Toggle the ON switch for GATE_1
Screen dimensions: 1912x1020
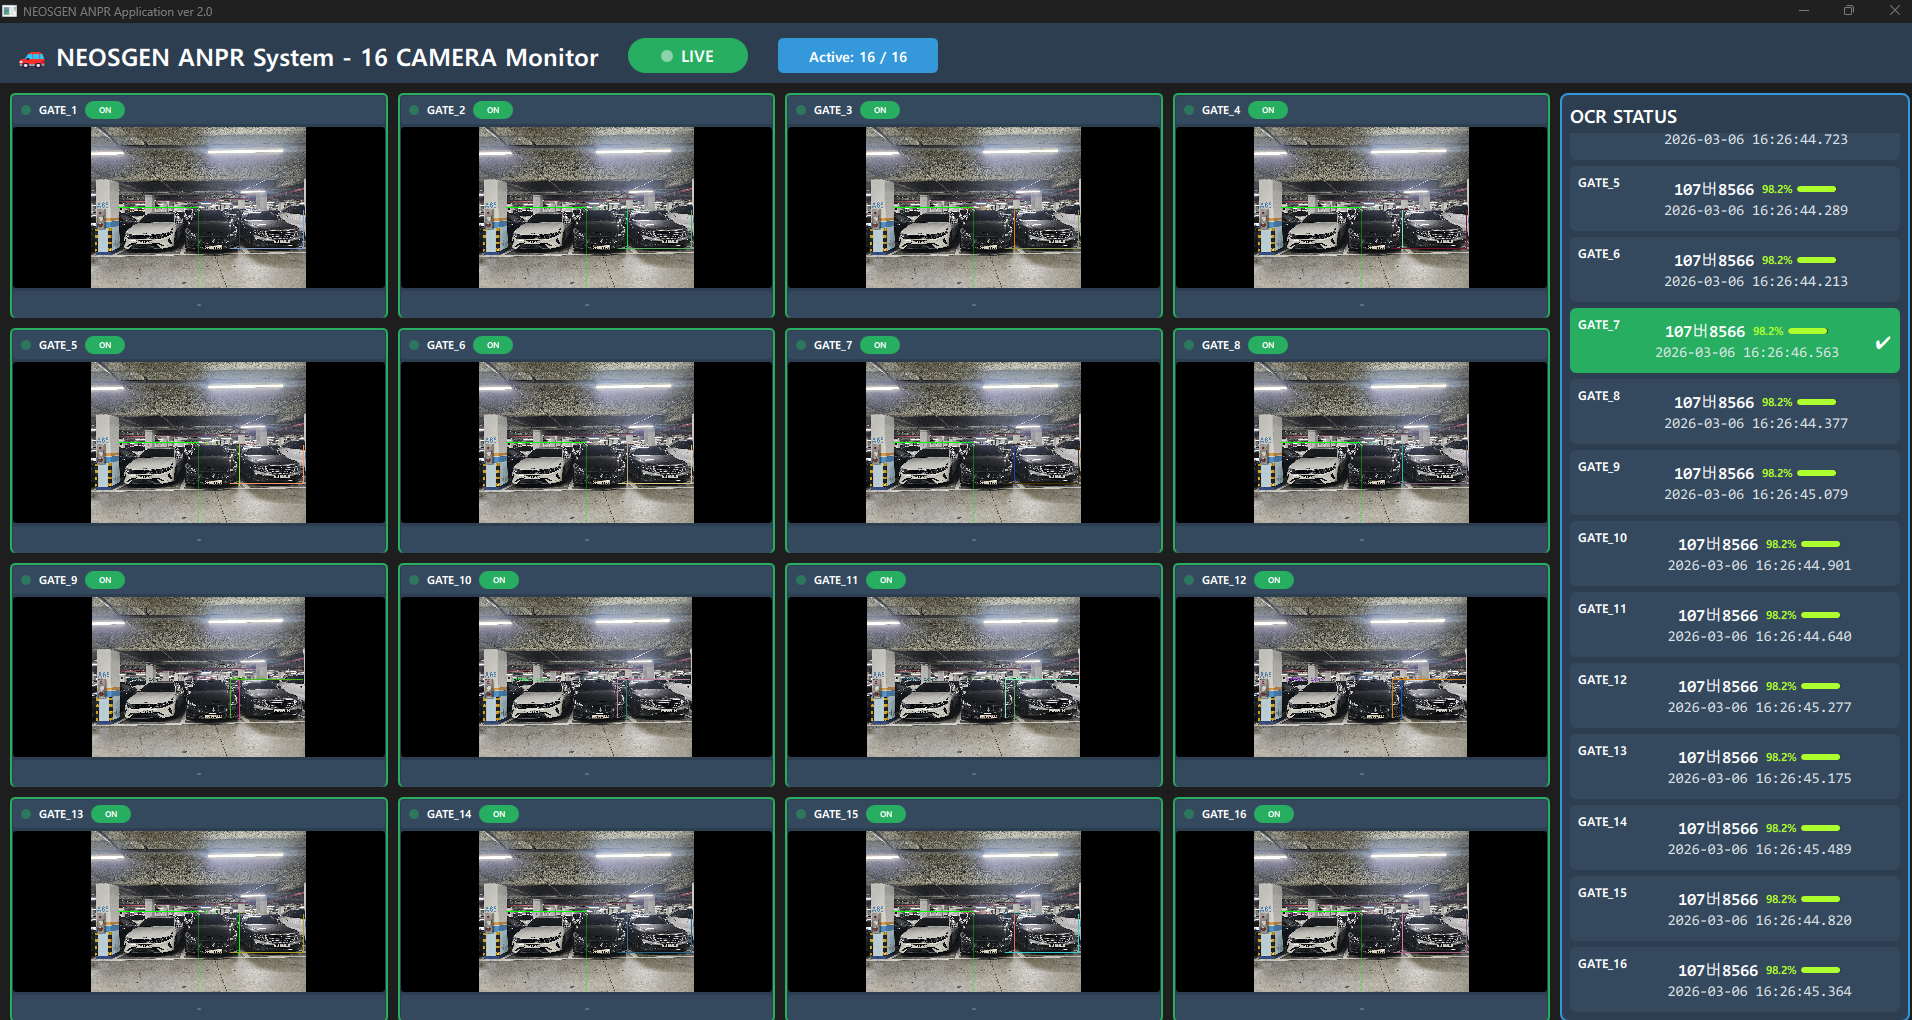[105, 110]
